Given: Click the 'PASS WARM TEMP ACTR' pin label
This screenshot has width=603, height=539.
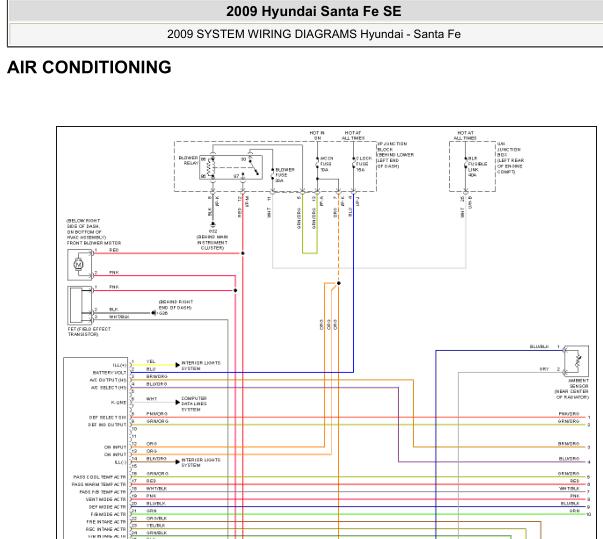Looking at the screenshot, I should click(98, 484).
